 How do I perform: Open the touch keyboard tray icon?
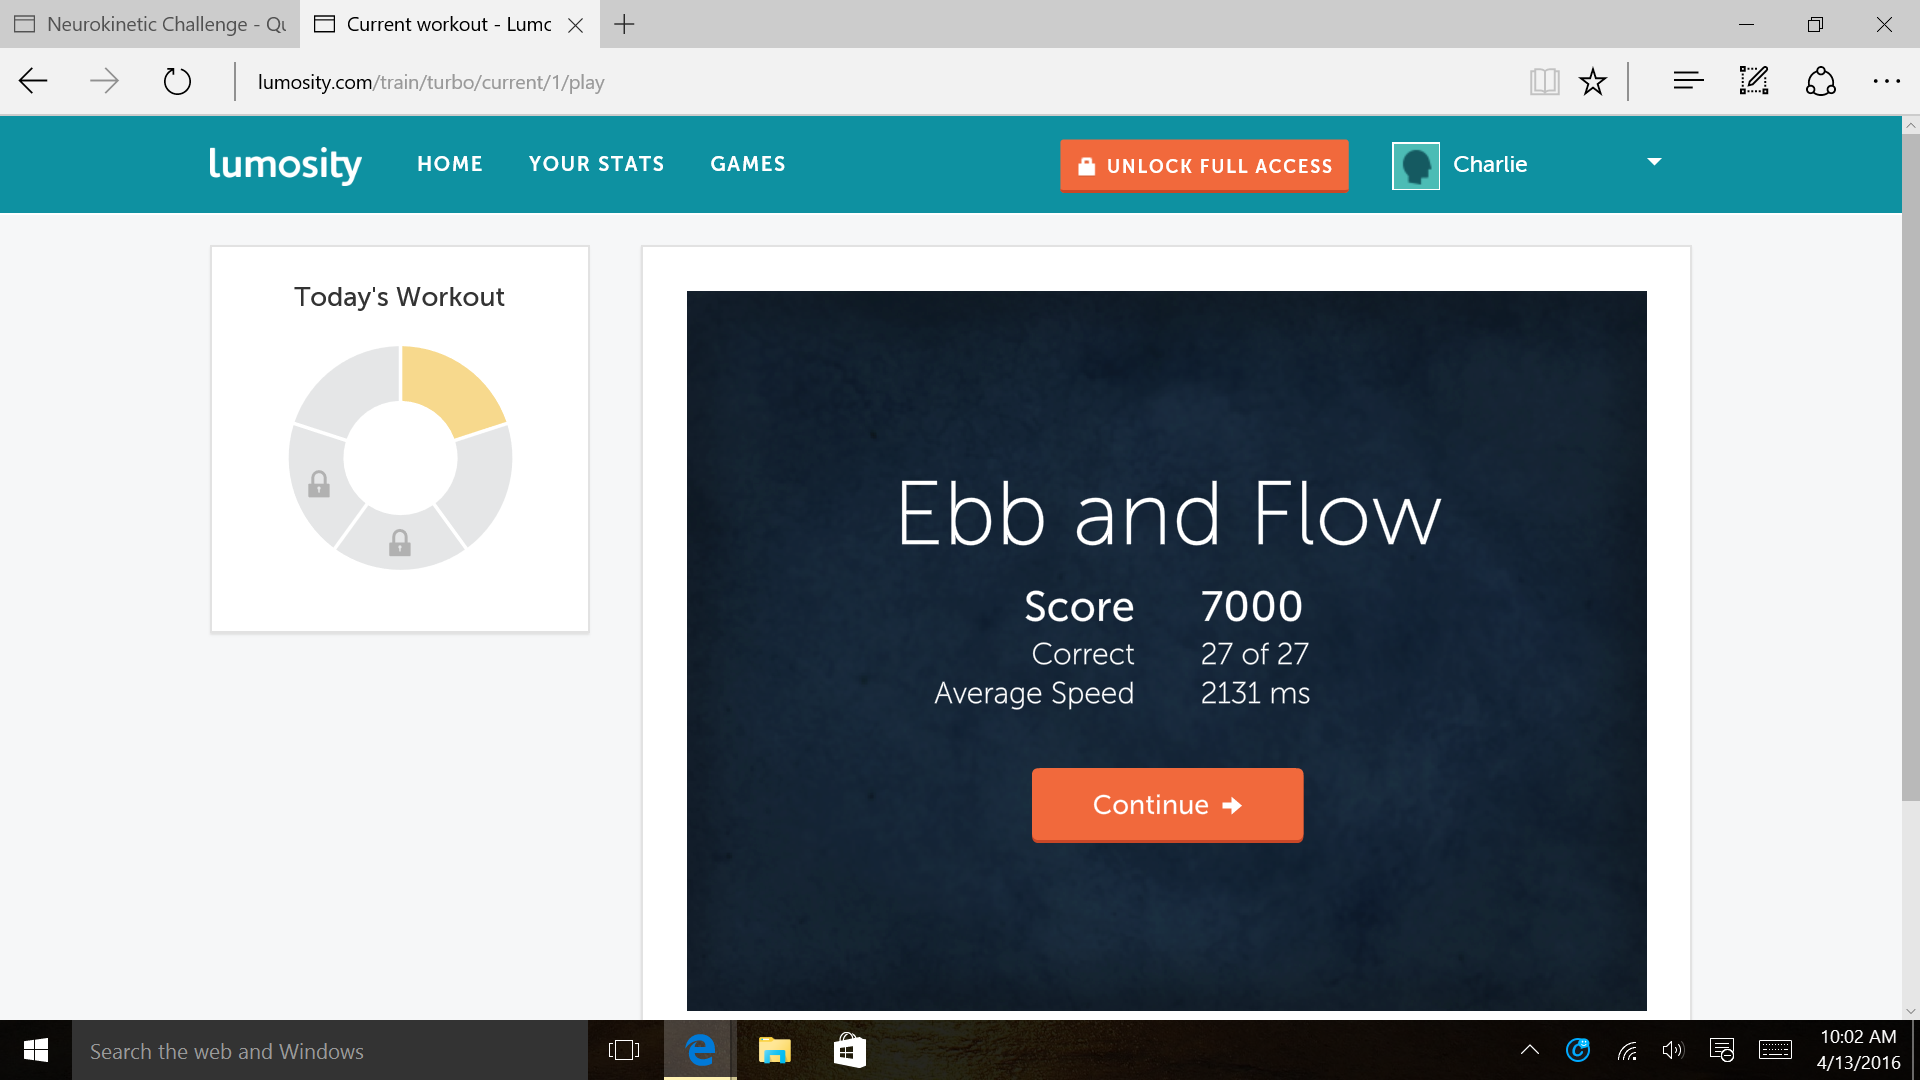click(x=1775, y=1050)
